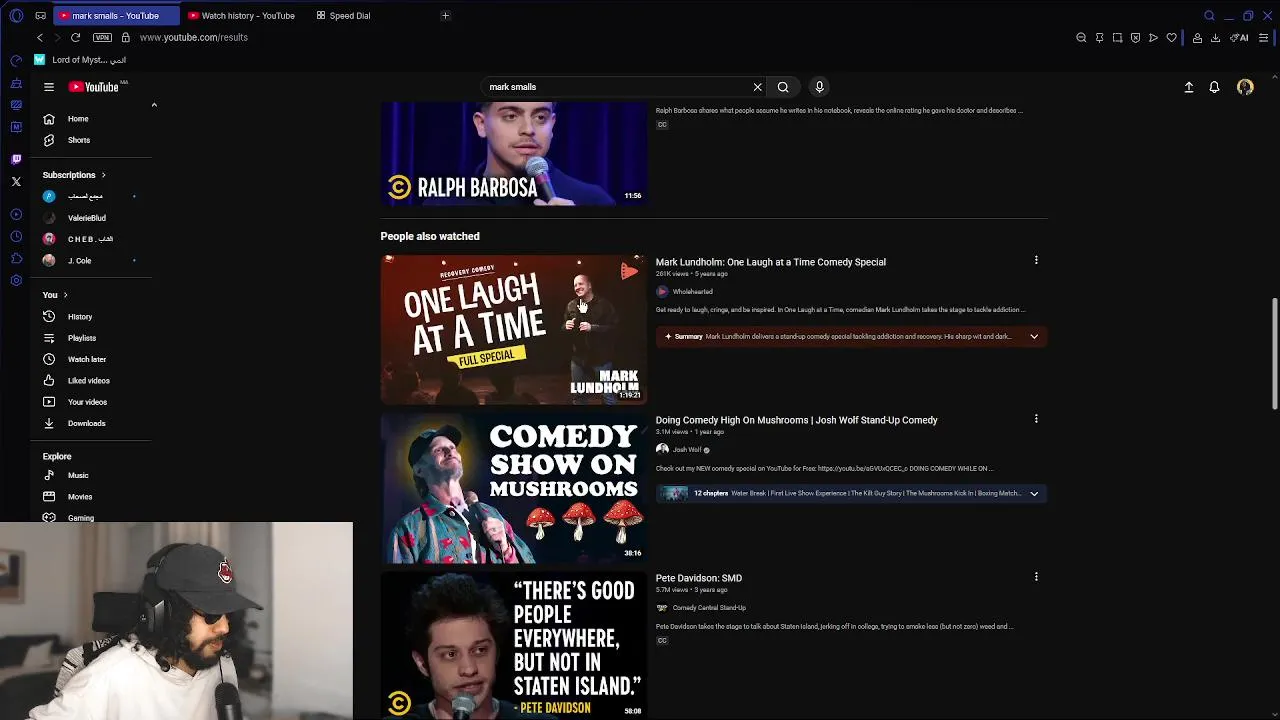The height and width of the screenshot is (720, 1280).
Task: Select the 'mark smalls - YouTube' tab
Action: click(115, 15)
